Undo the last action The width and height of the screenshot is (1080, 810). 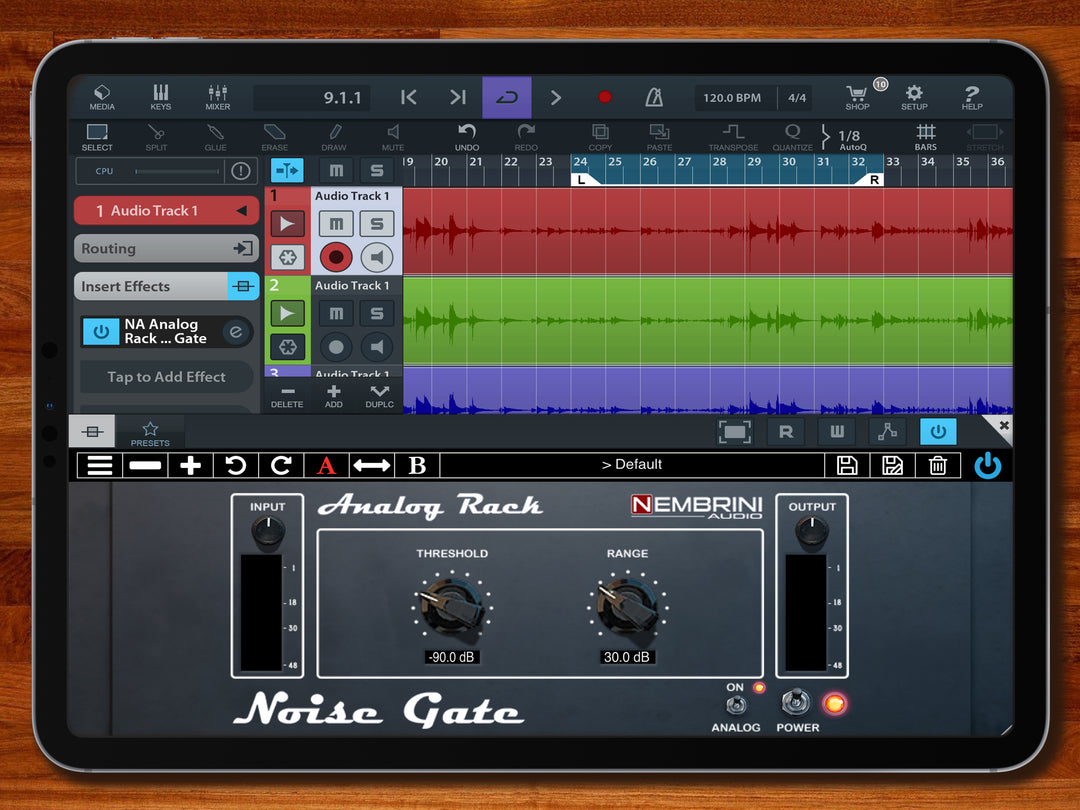467,137
